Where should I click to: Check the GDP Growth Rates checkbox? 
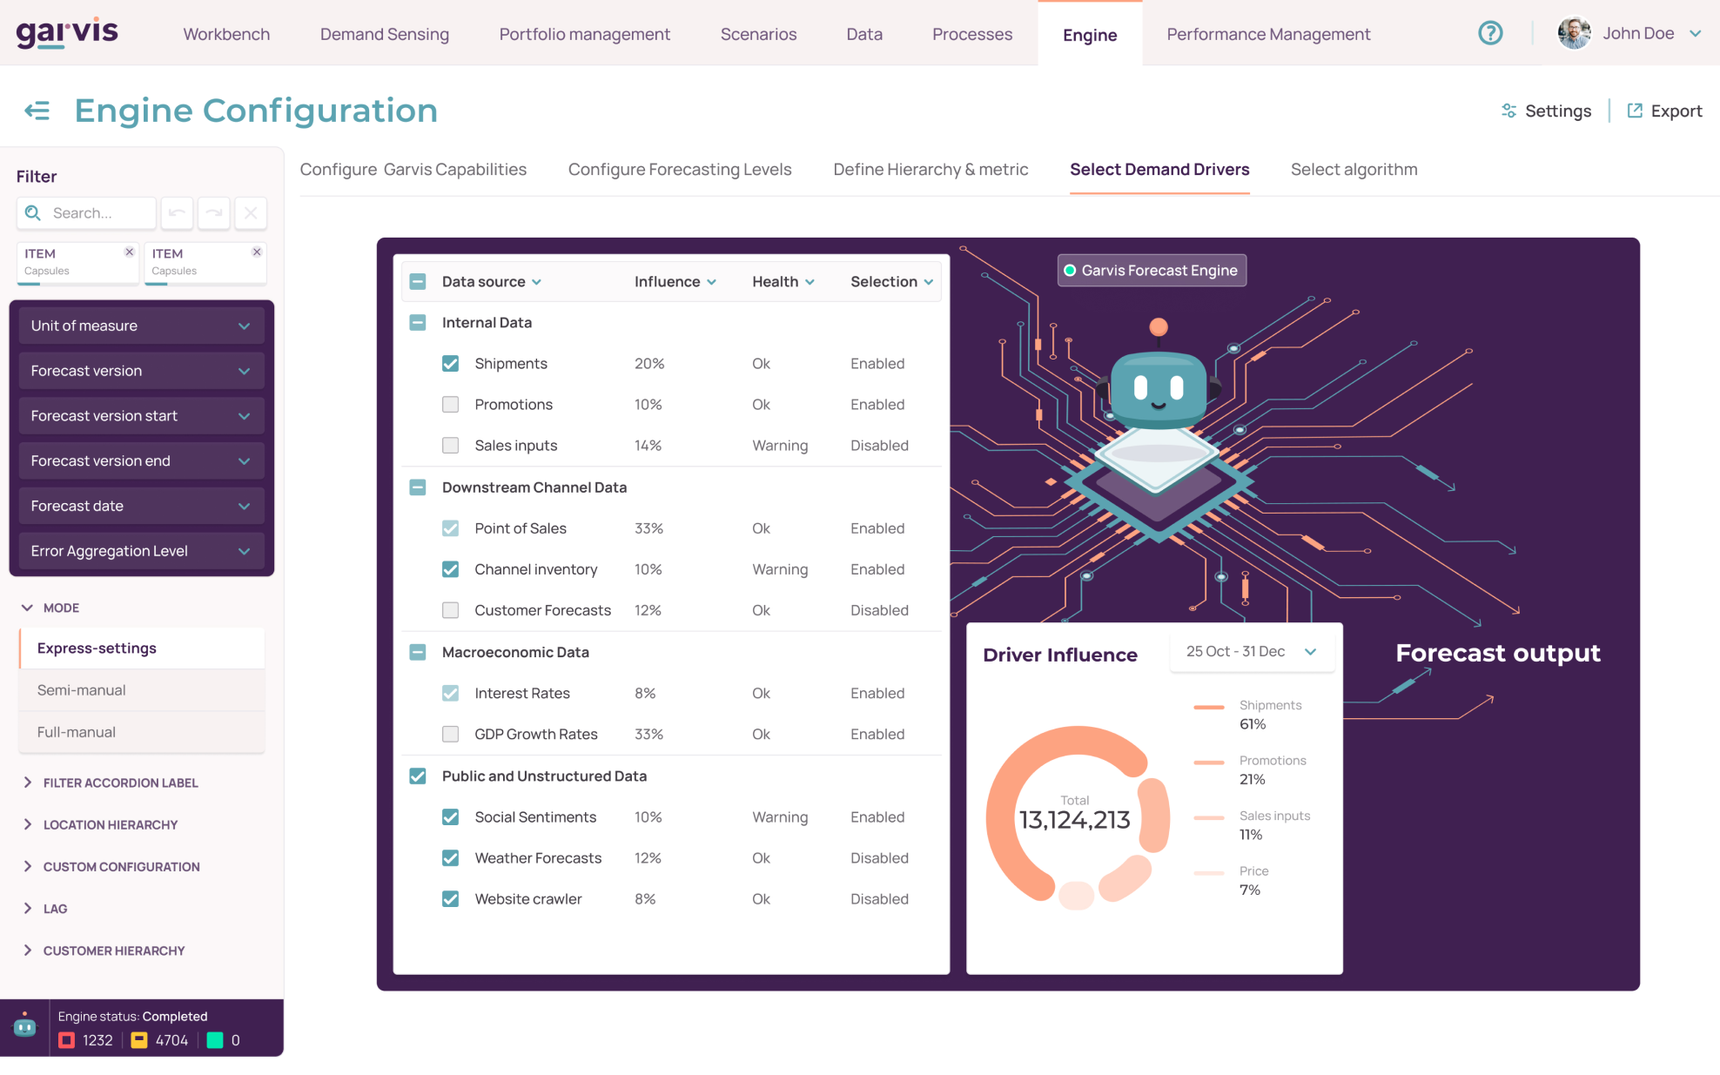451,735
